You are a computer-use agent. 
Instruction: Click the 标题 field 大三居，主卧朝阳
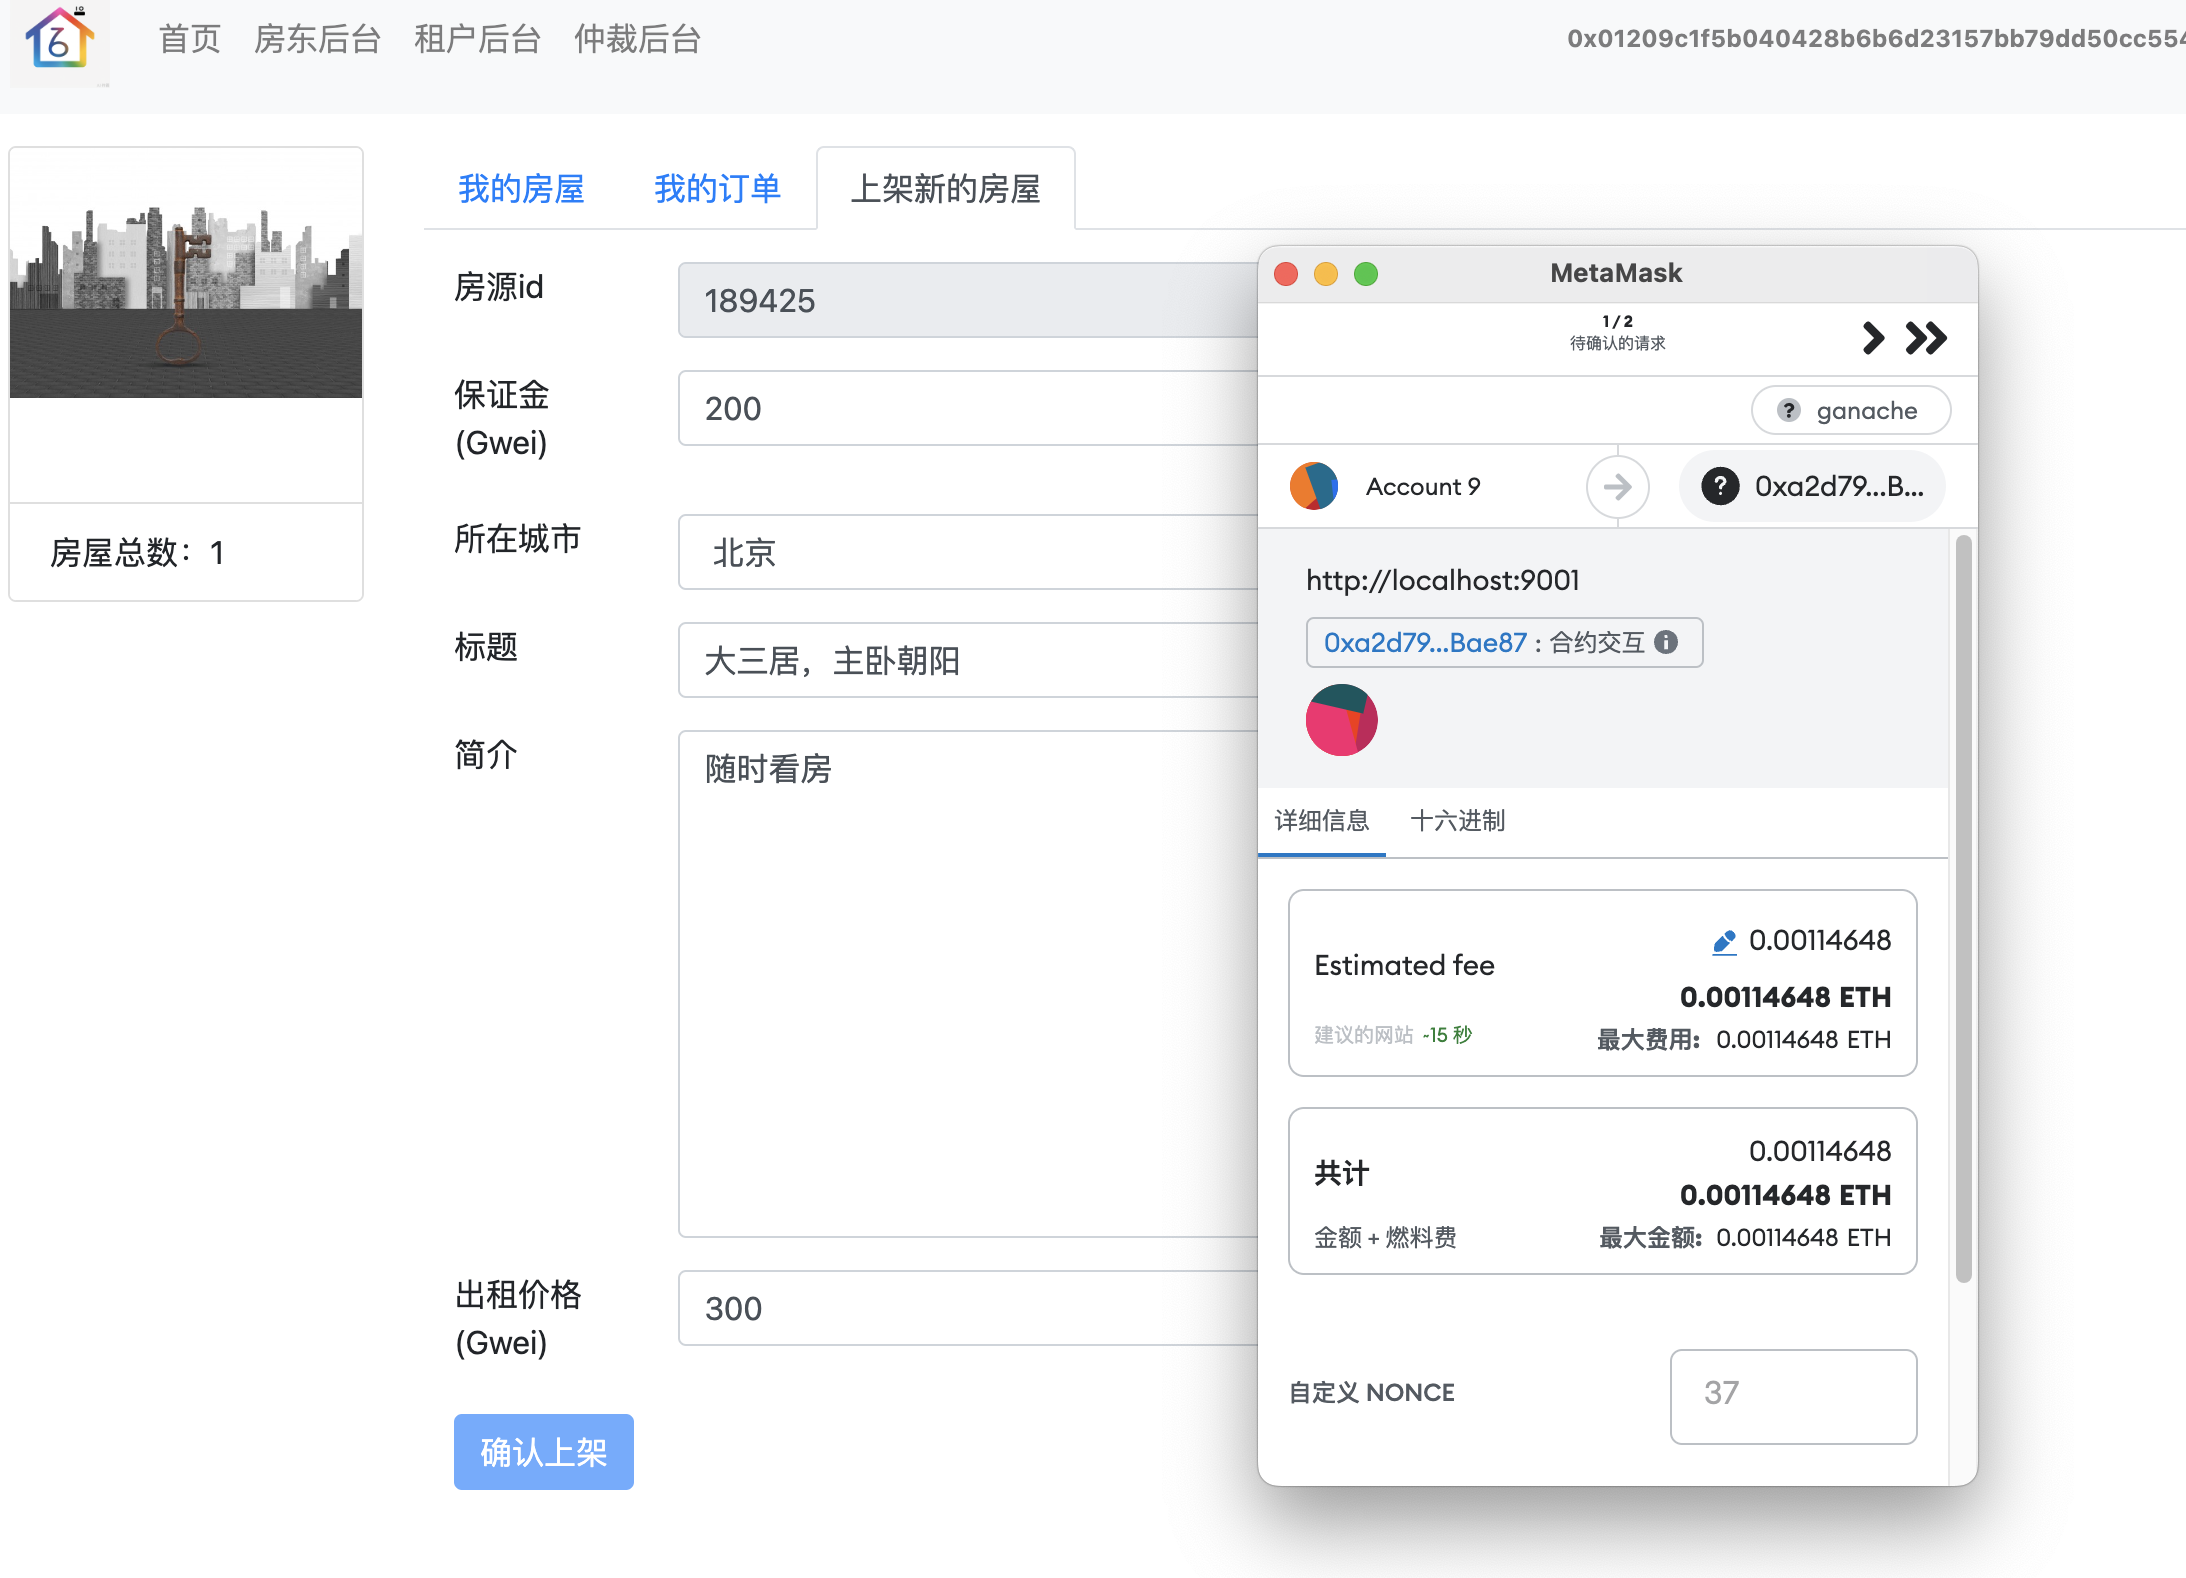(x=968, y=660)
